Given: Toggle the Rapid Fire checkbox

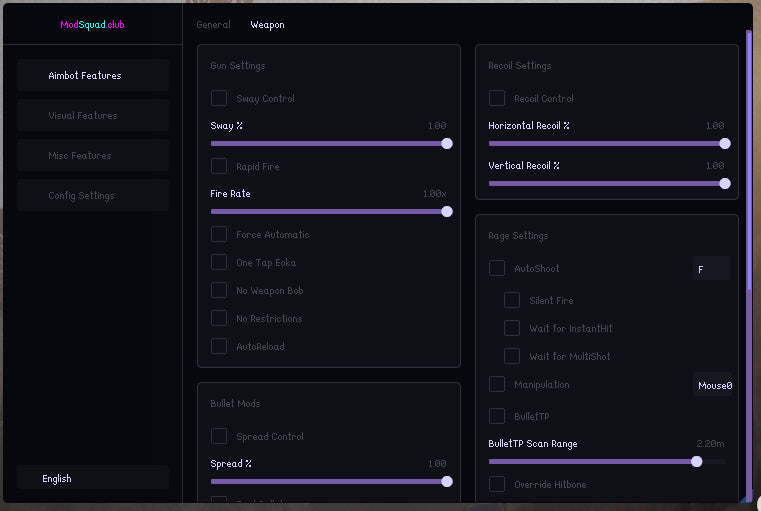Looking at the screenshot, I should click(x=219, y=166).
